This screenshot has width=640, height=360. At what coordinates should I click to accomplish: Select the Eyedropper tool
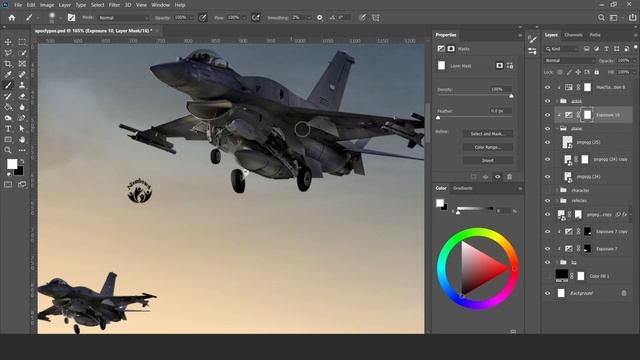[8, 75]
